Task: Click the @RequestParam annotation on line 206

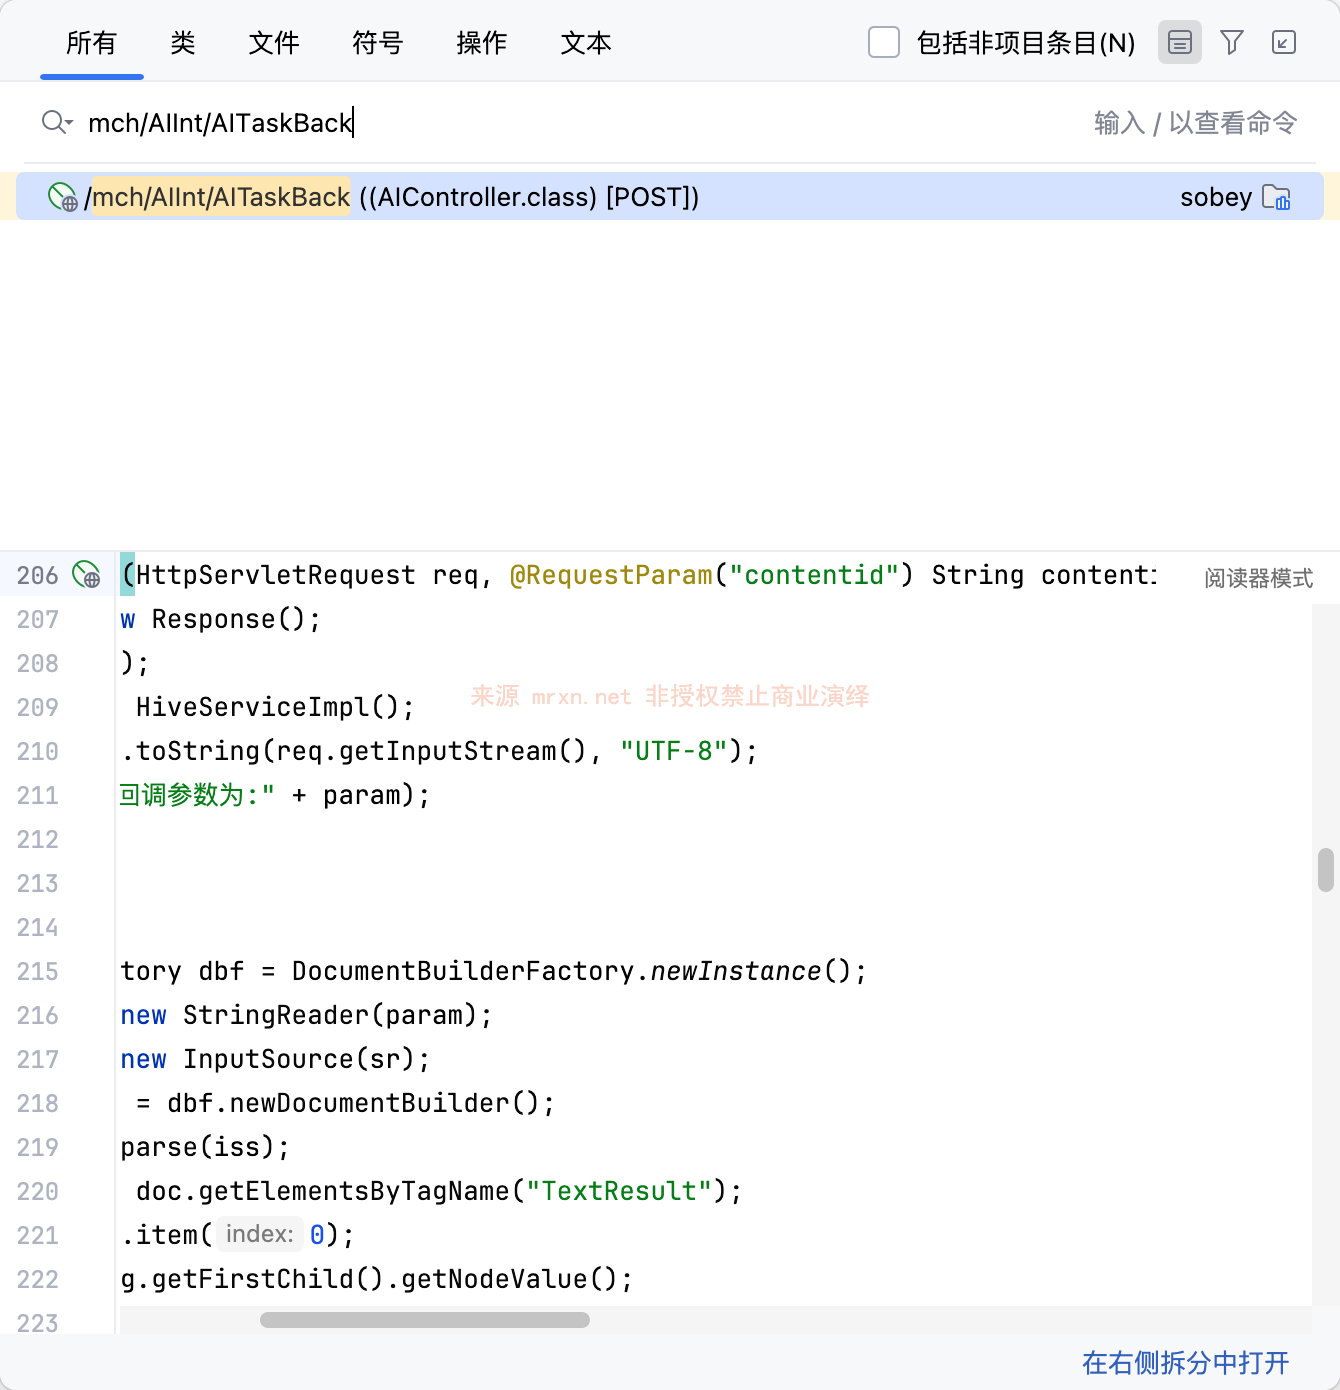Action: click(611, 575)
